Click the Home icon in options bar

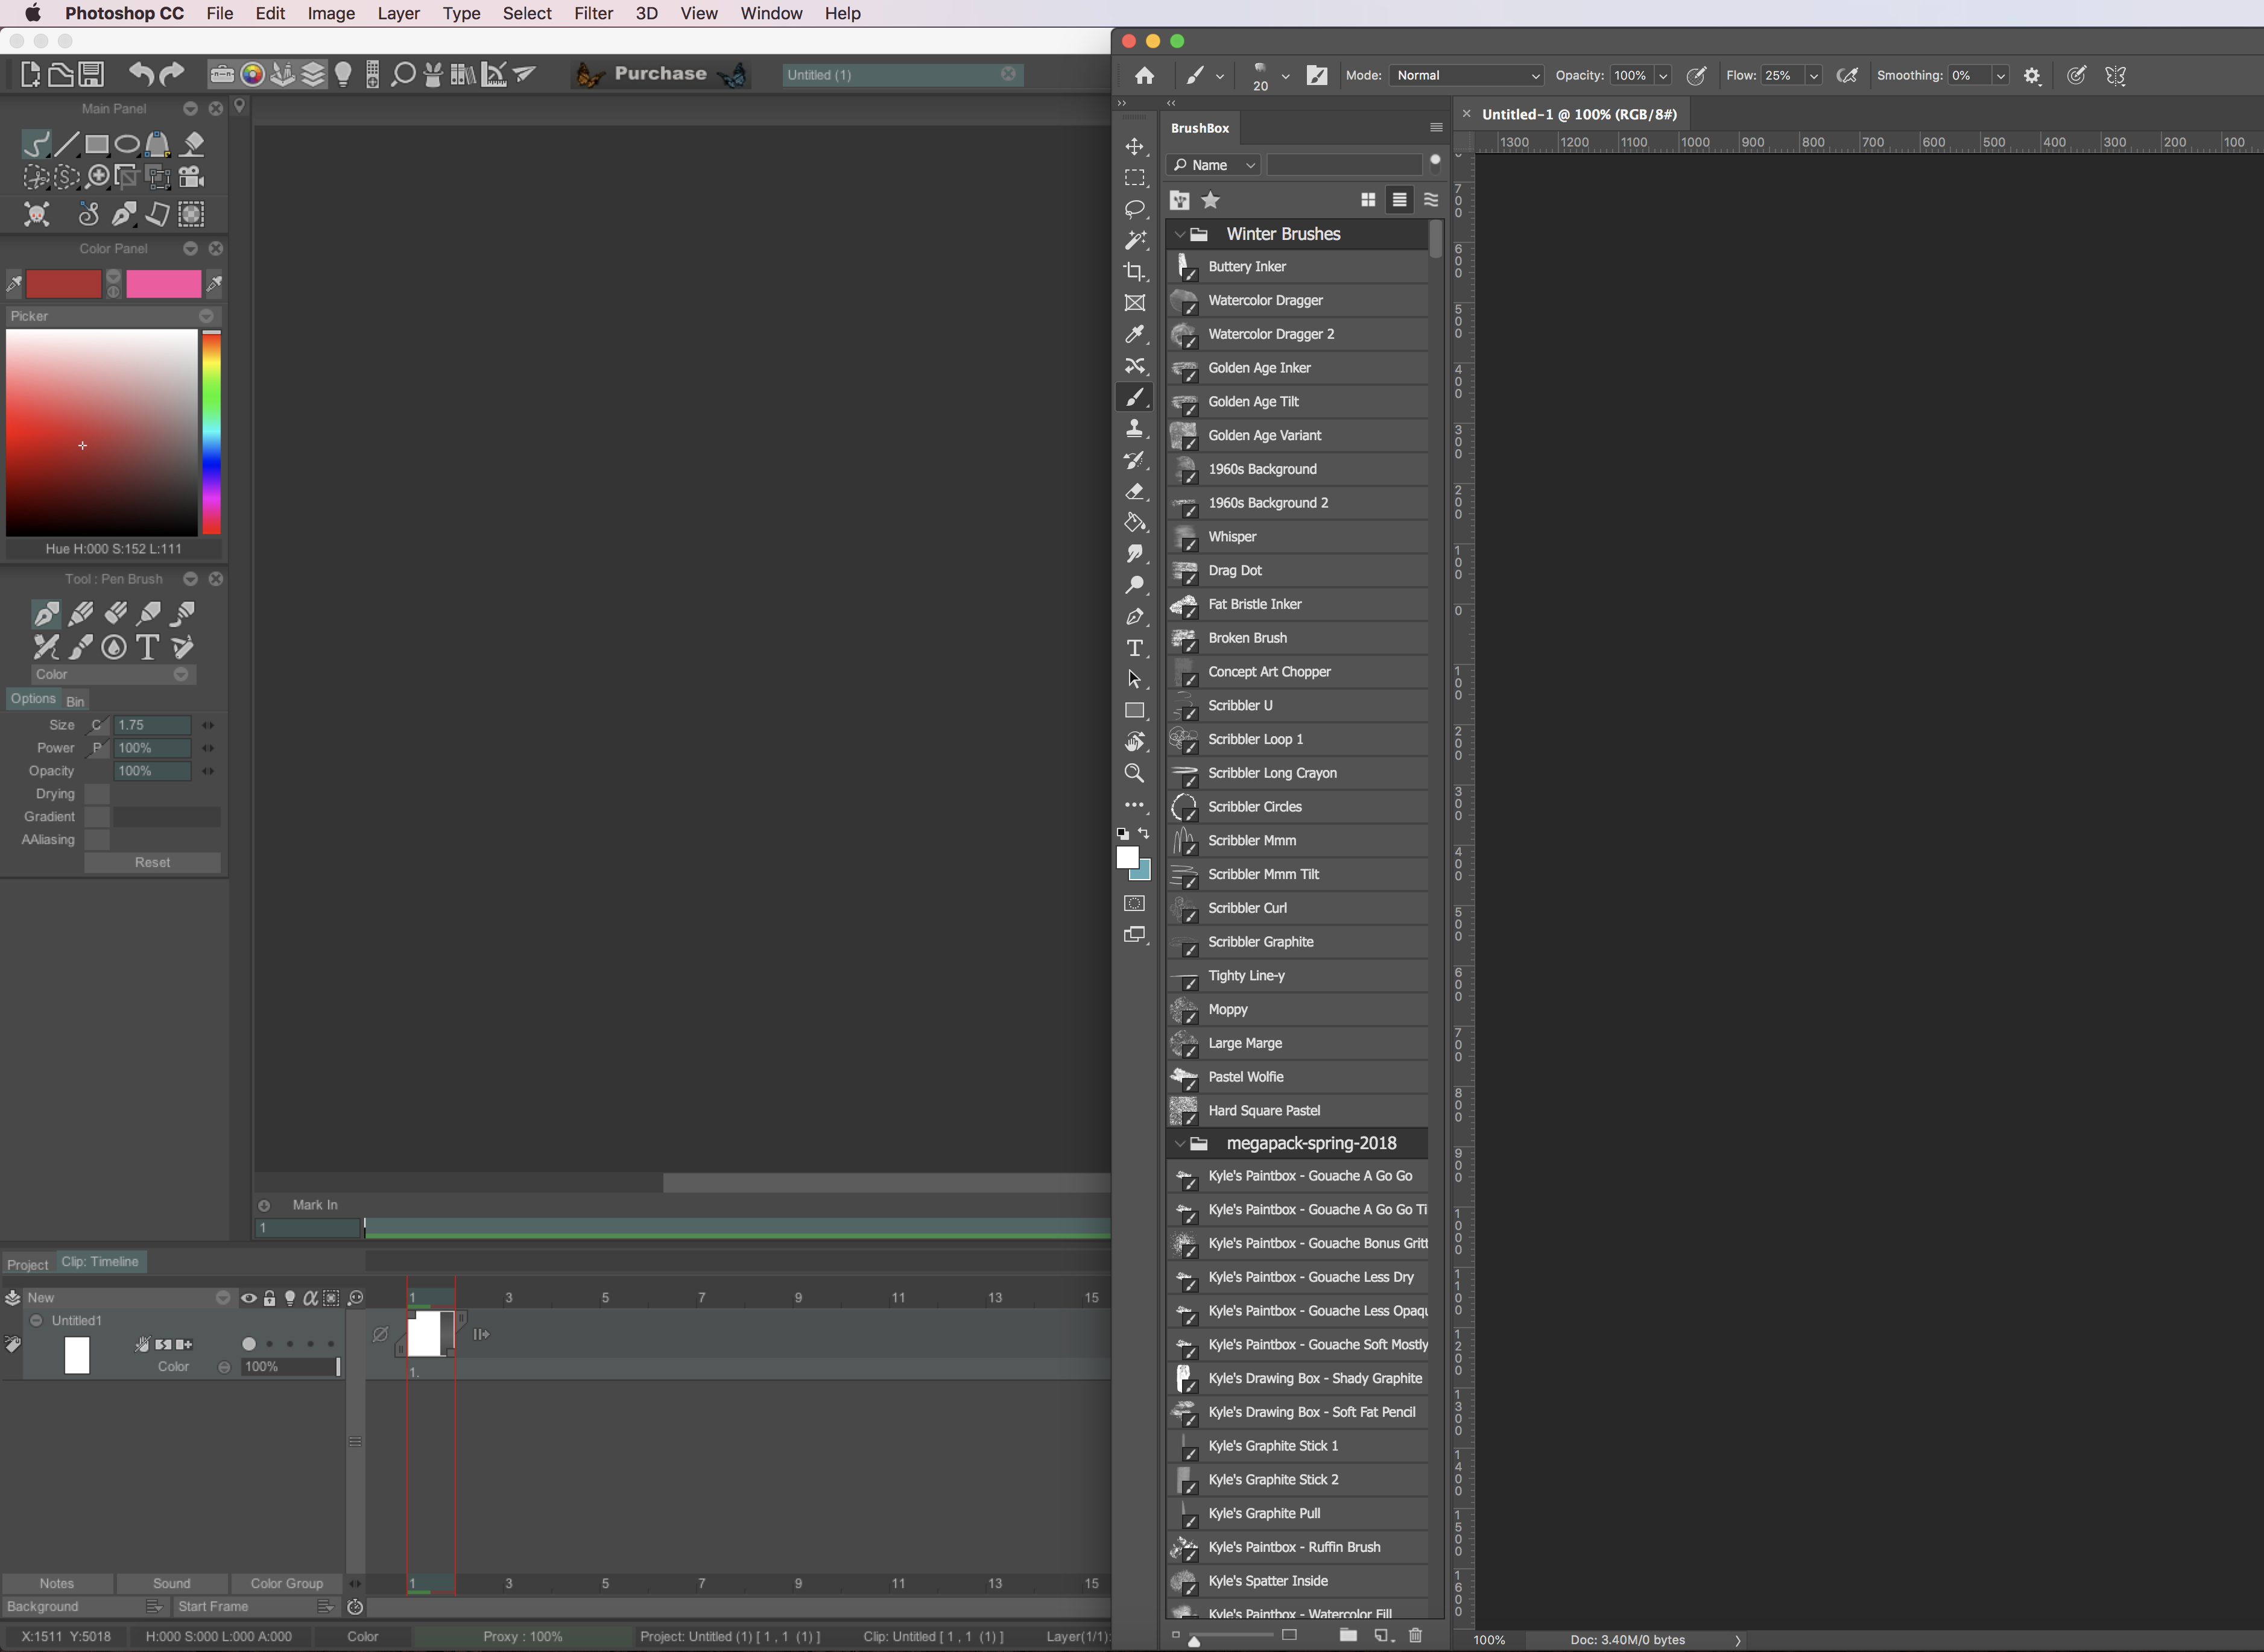point(1145,76)
